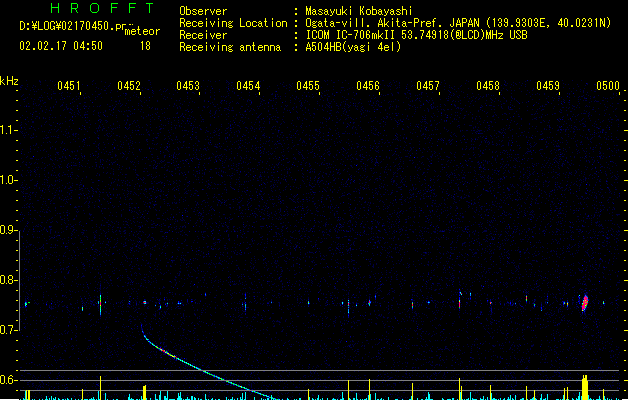Click the 0.8 kHz frequency tick label
629x400 pixels.
coord(8,280)
